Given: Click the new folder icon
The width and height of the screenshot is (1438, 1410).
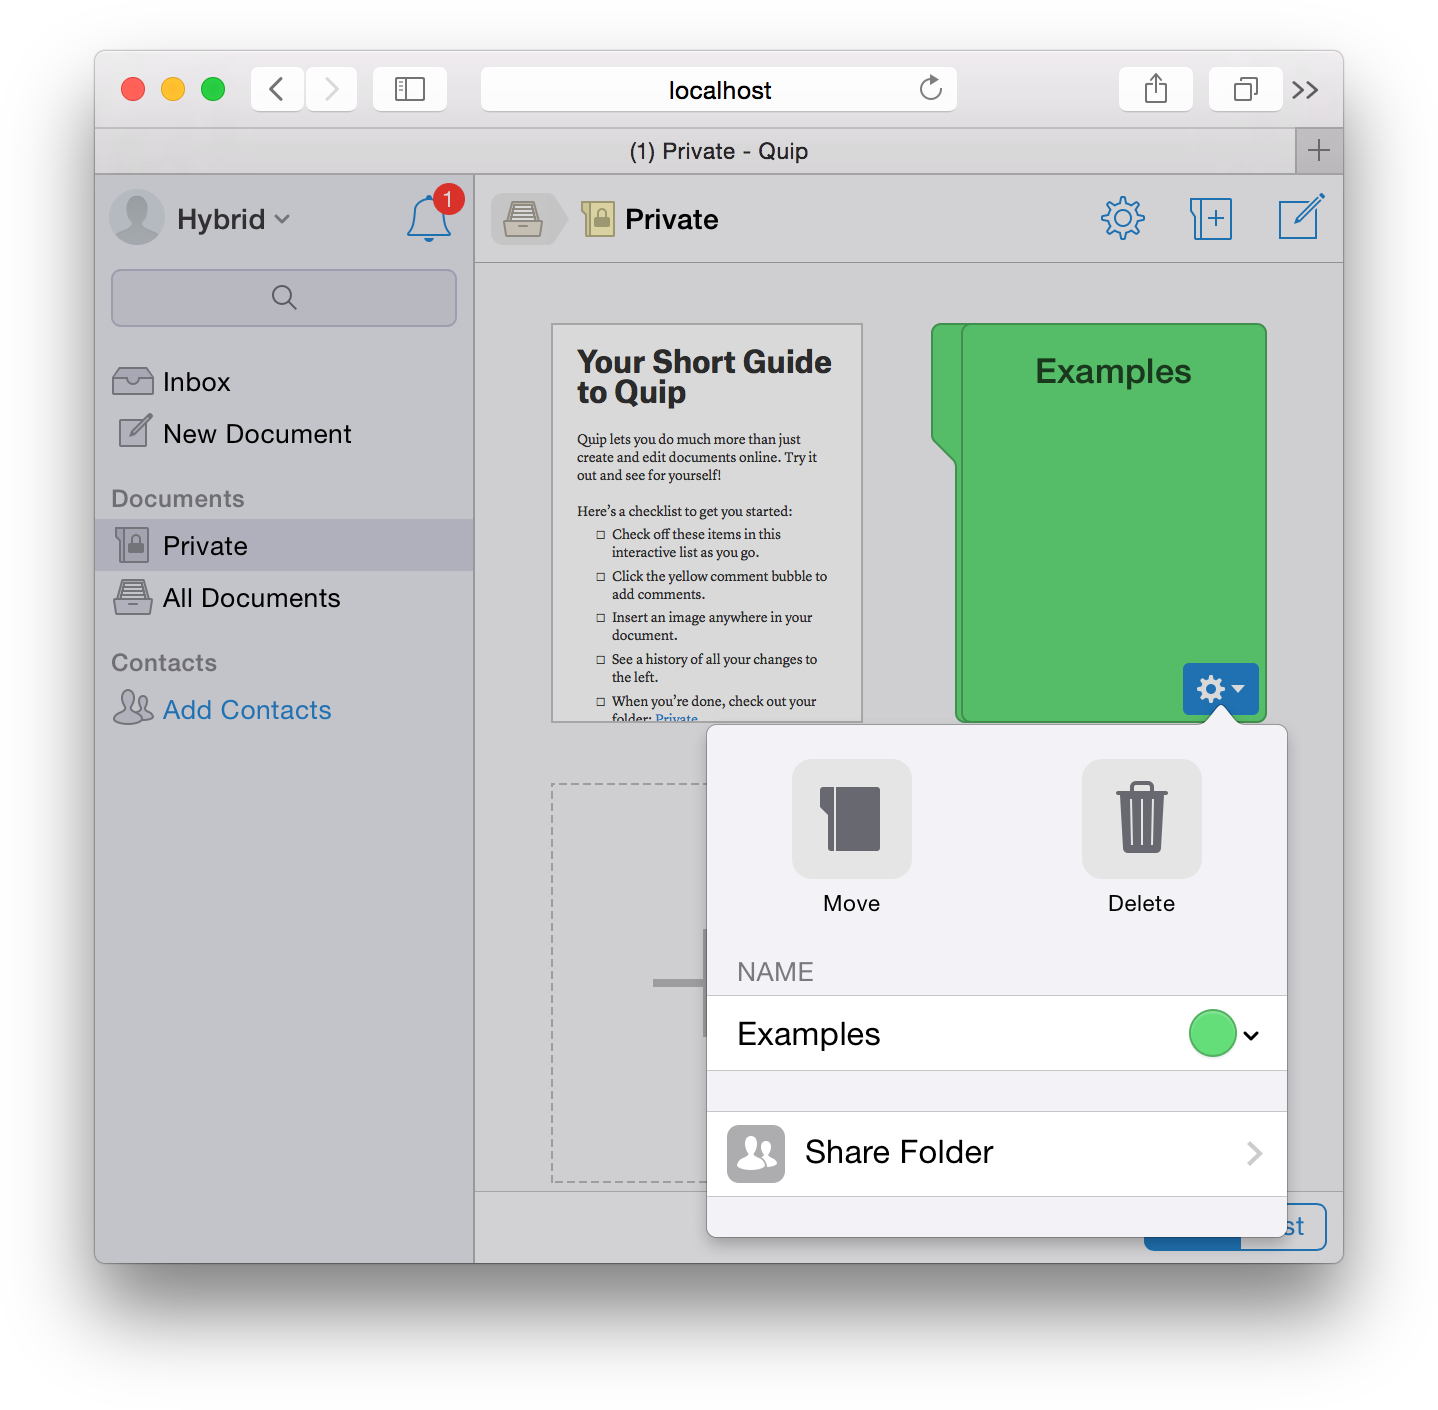Looking at the screenshot, I should pyautogui.click(x=1210, y=218).
